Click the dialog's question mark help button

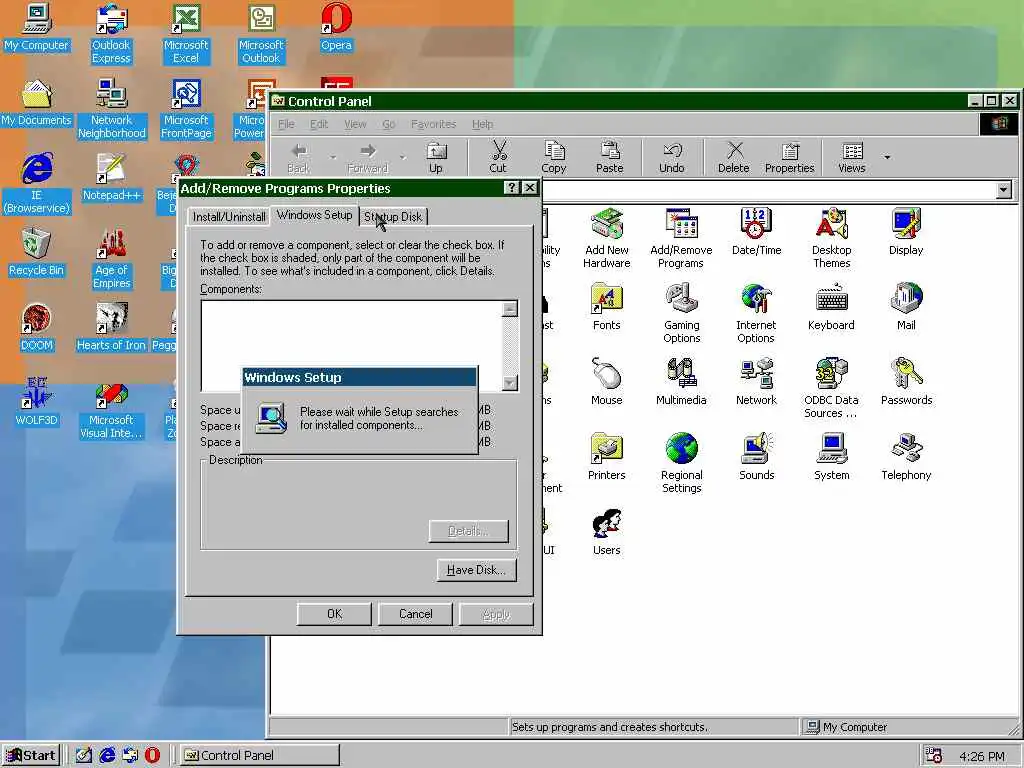[511, 188]
